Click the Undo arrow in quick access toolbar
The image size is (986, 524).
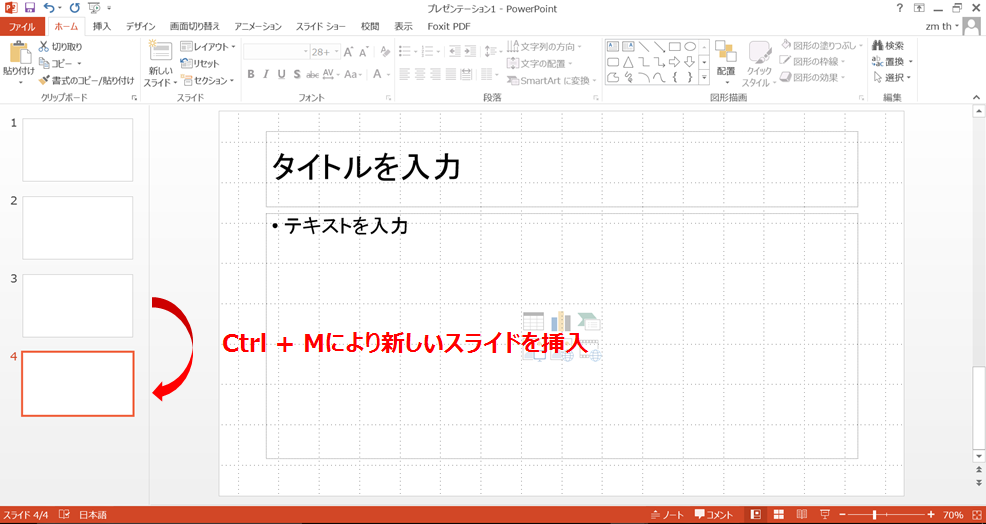tap(49, 8)
